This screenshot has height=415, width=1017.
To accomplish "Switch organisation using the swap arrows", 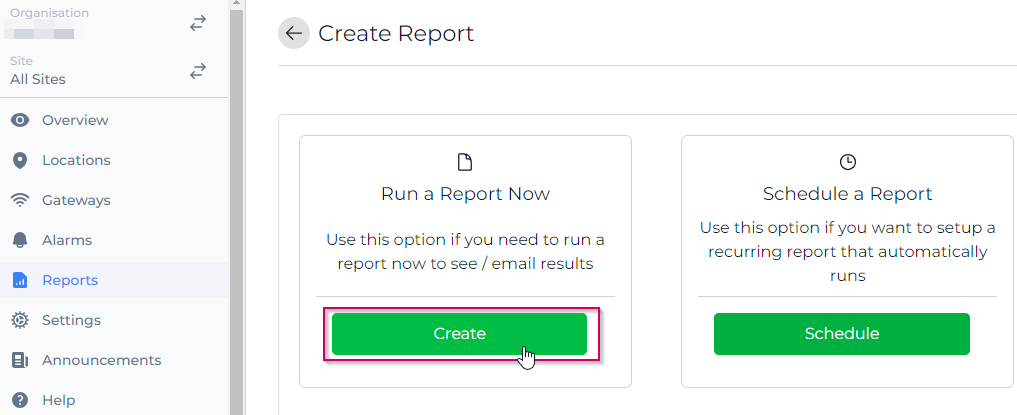I will (198, 23).
